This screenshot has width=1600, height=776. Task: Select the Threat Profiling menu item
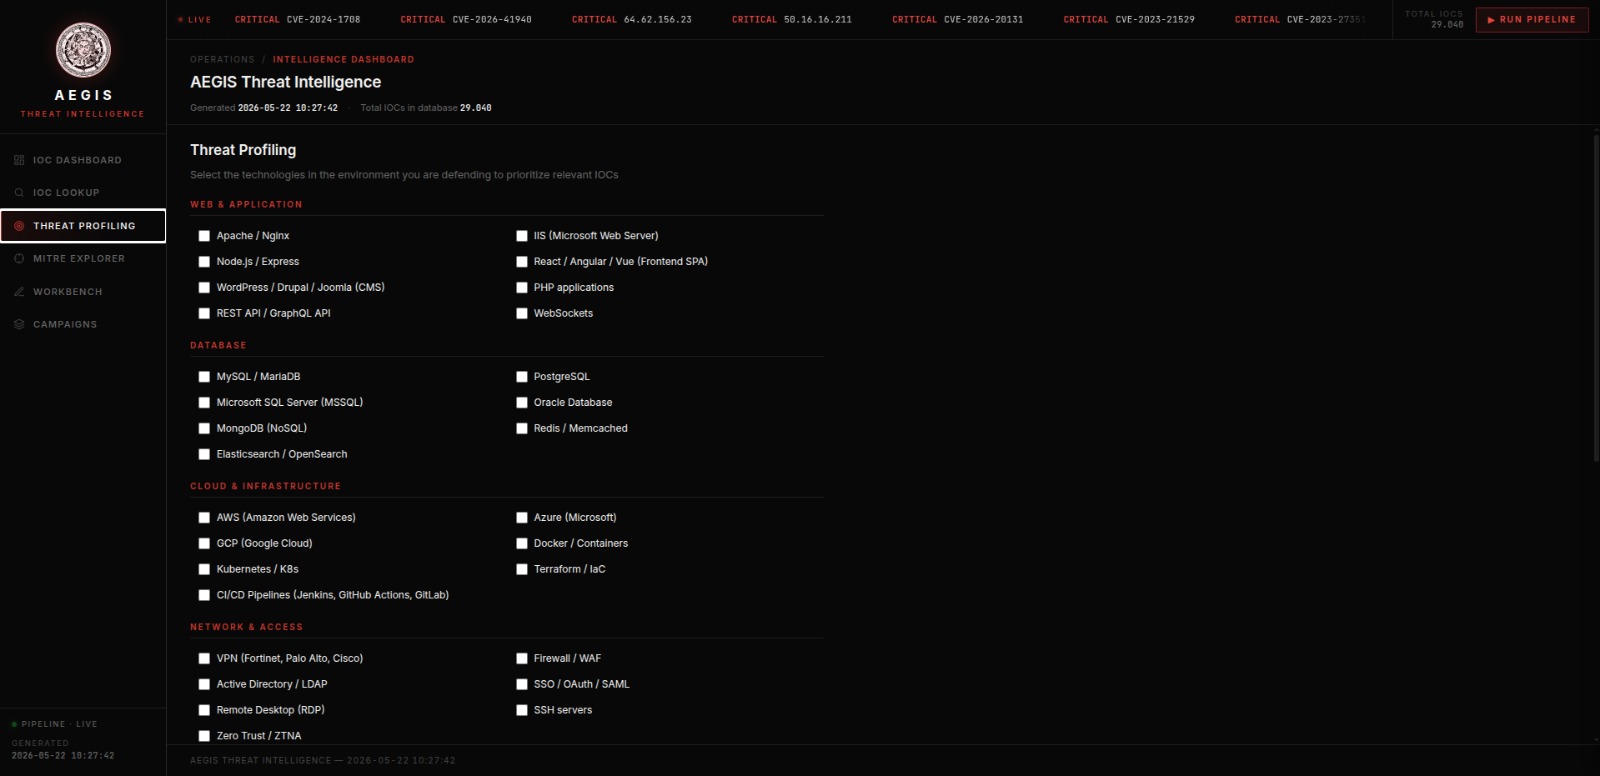pos(83,226)
